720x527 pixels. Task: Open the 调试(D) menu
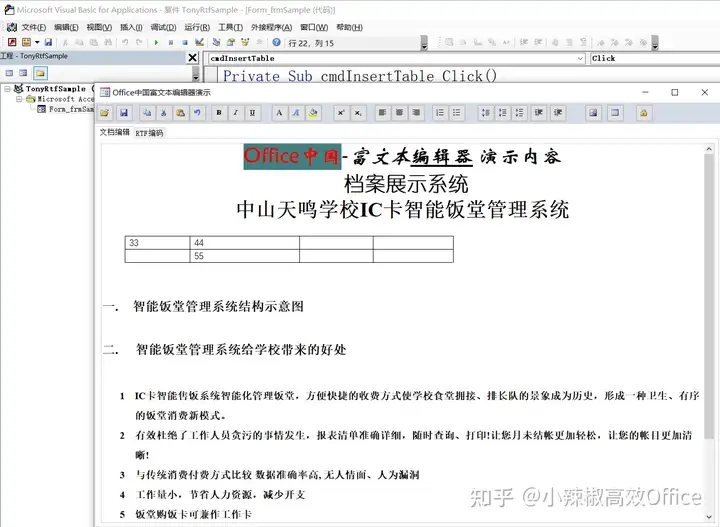(x=163, y=28)
